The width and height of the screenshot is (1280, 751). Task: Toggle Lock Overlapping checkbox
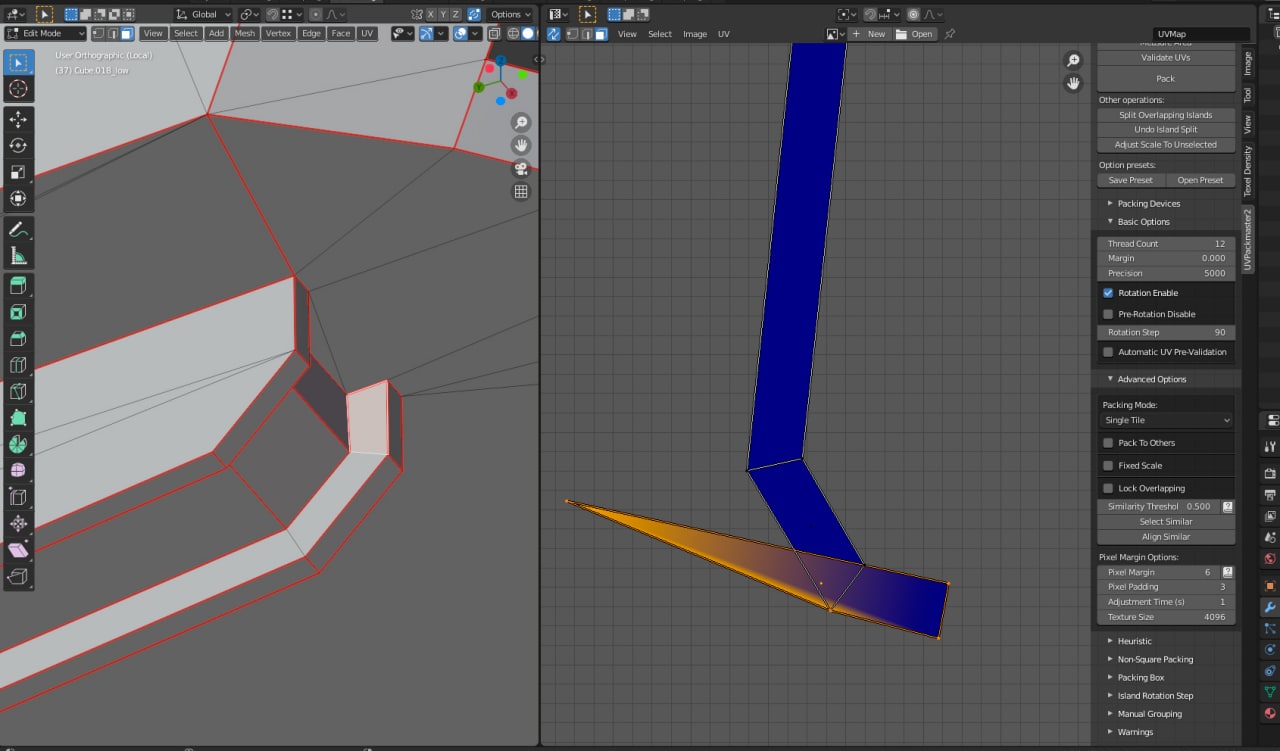coord(1108,488)
